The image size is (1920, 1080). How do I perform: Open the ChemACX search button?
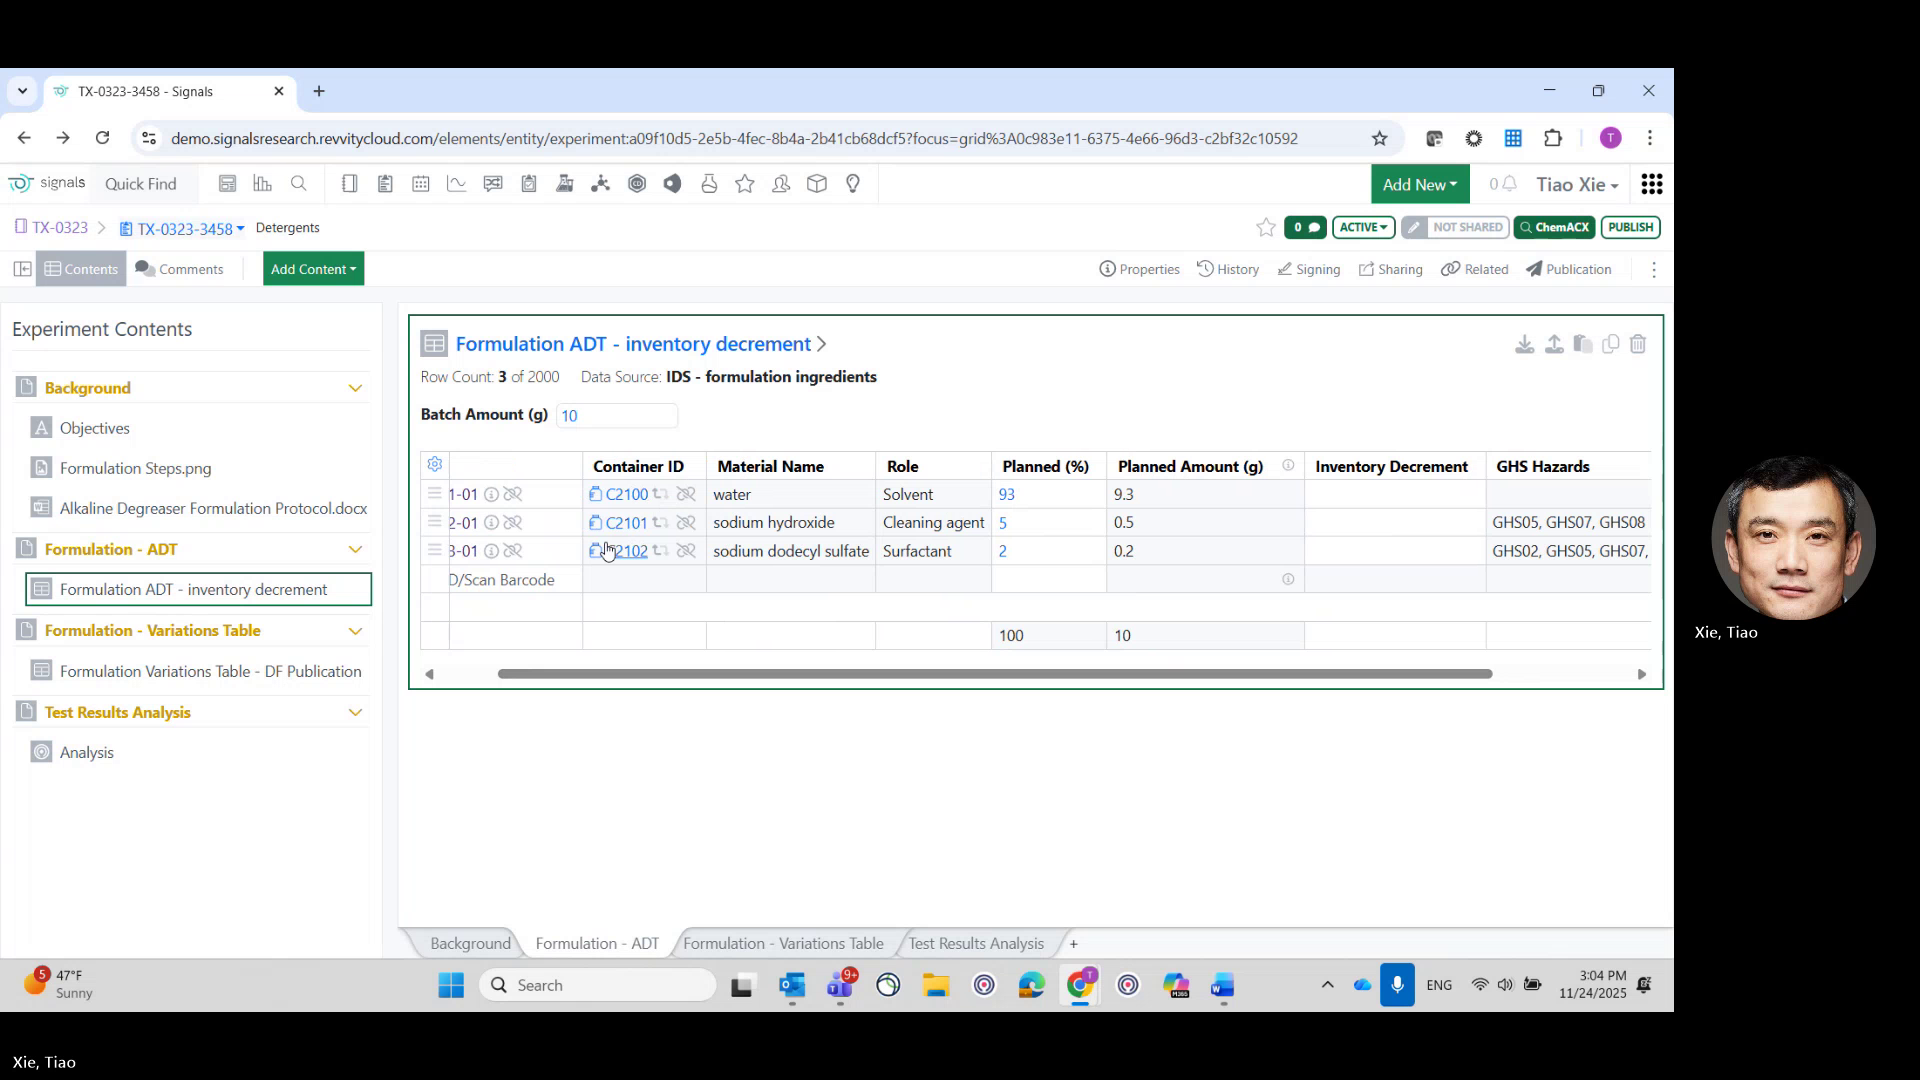1554,227
